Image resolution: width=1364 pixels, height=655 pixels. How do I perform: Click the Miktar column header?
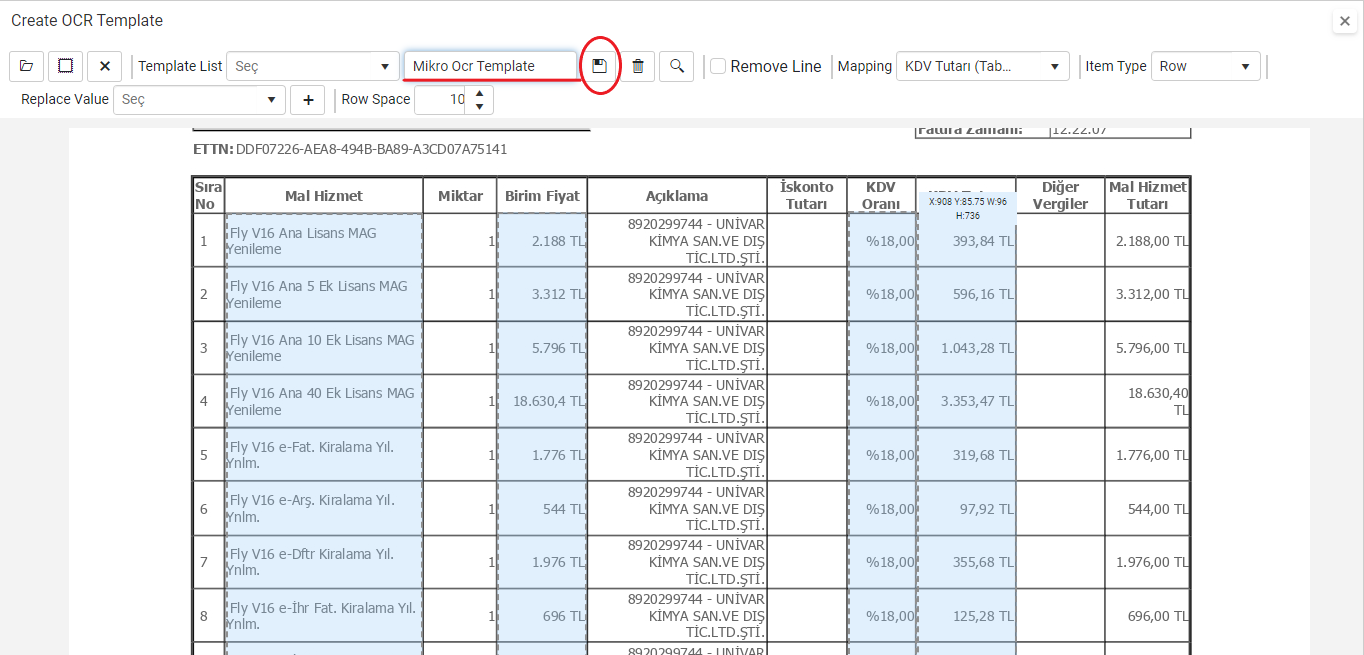(460, 196)
